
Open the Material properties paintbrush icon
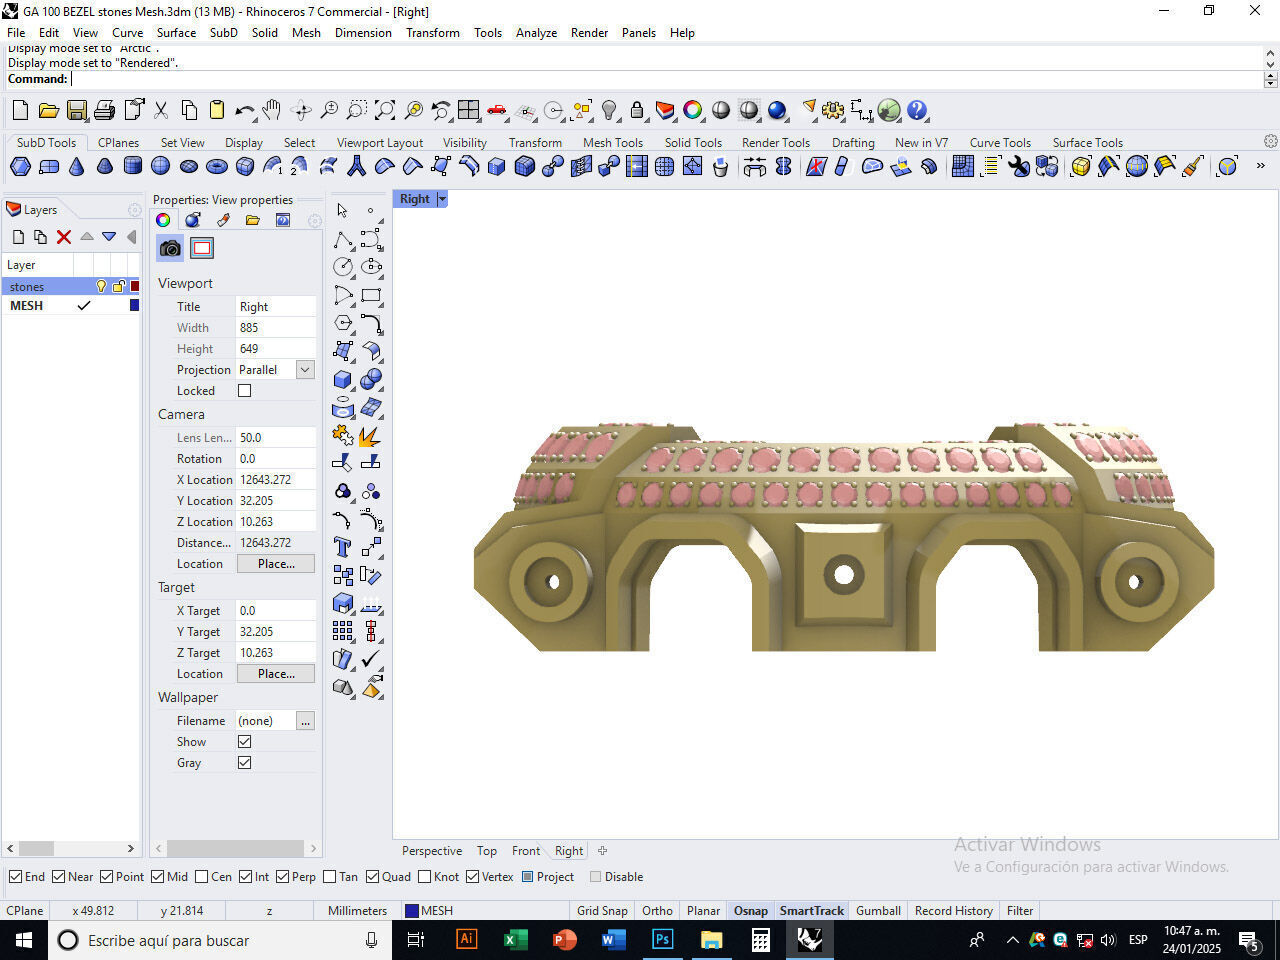click(x=223, y=220)
